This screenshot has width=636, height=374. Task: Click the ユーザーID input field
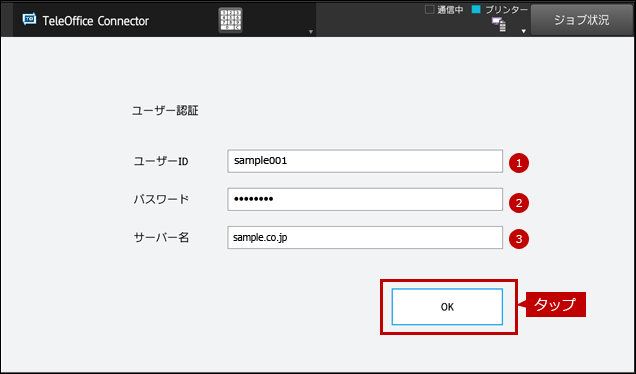coord(365,161)
